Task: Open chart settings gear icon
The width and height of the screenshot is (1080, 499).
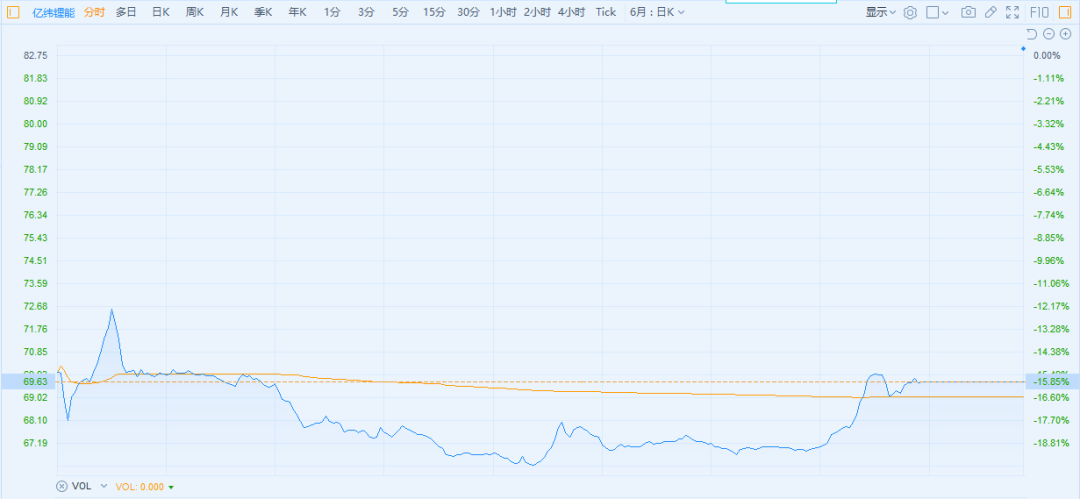Action: pyautogui.click(x=911, y=12)
